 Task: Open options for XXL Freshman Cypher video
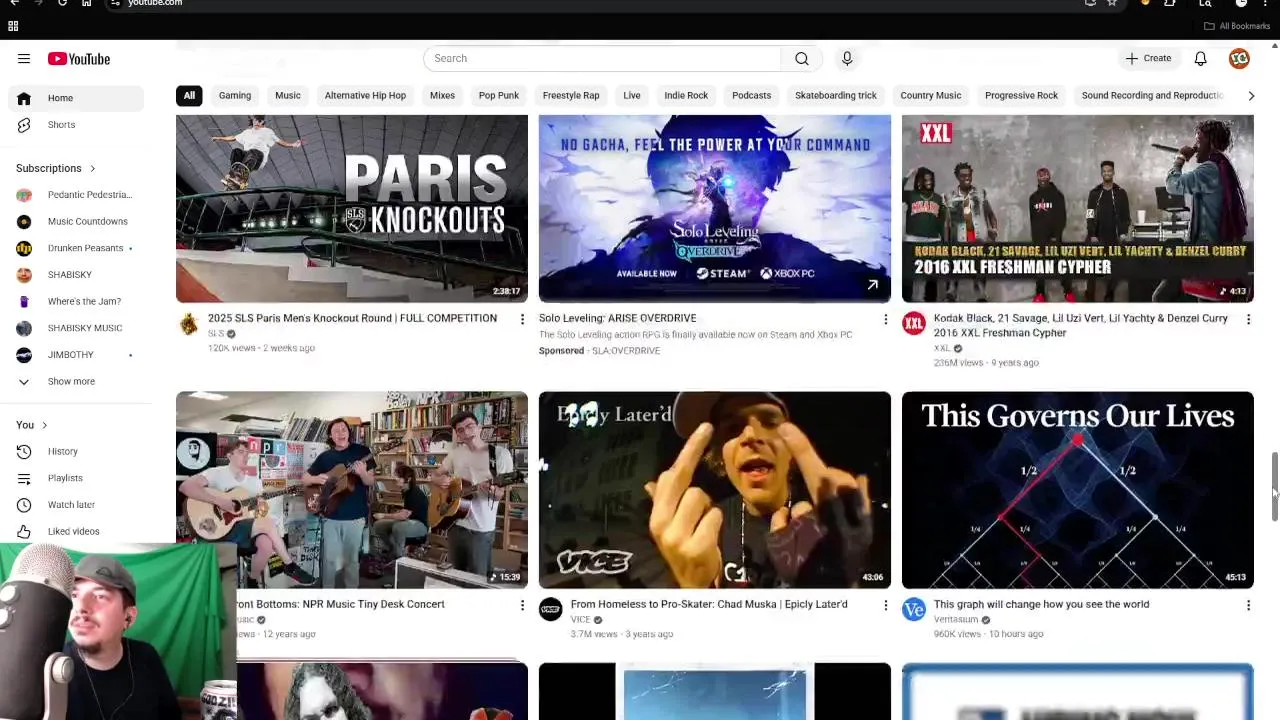point(1248,319)
